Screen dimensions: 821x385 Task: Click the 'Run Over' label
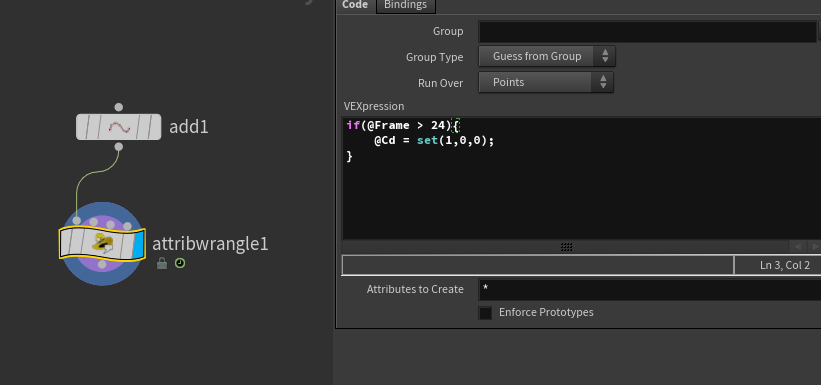click(440, 83)
